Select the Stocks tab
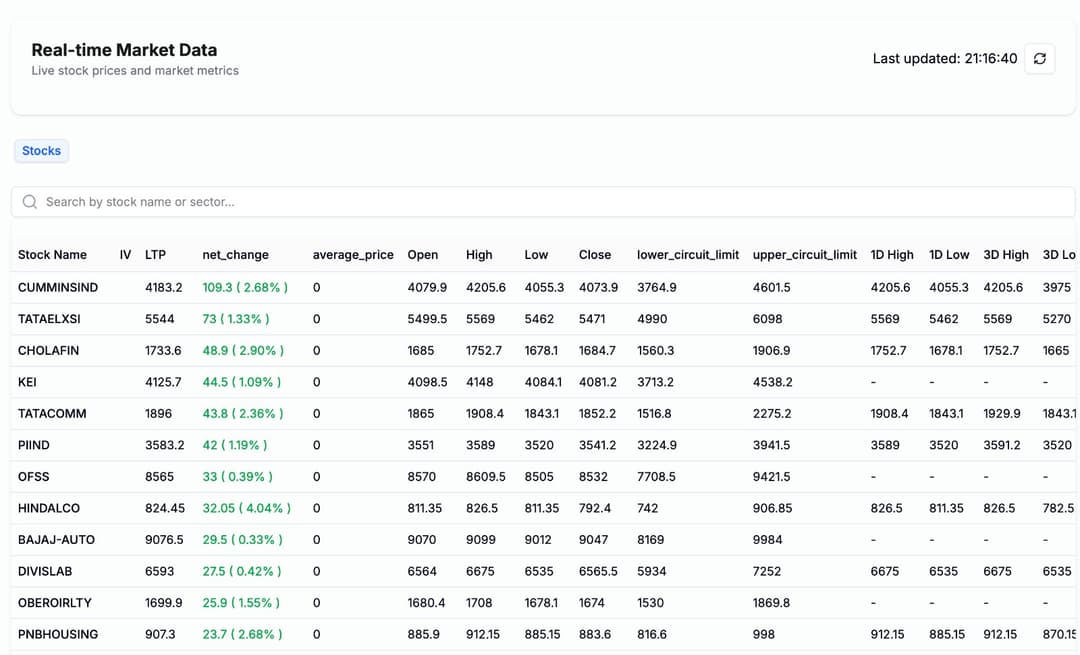Screen dimensions: 1080x655 pos(41,150)
